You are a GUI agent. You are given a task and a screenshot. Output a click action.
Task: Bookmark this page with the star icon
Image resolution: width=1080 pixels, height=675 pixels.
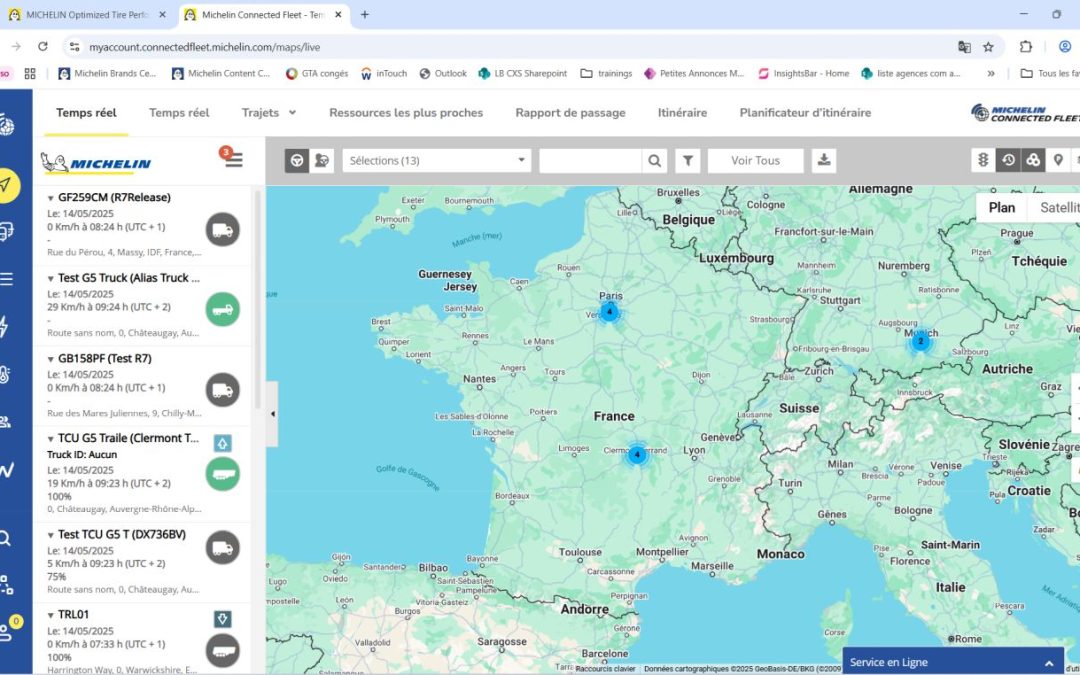(x=988, y=47)
